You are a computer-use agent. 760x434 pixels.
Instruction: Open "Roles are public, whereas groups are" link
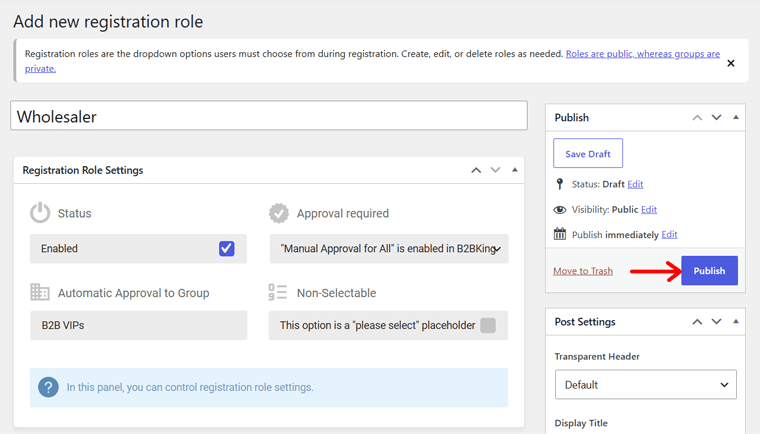coord(643,54)
